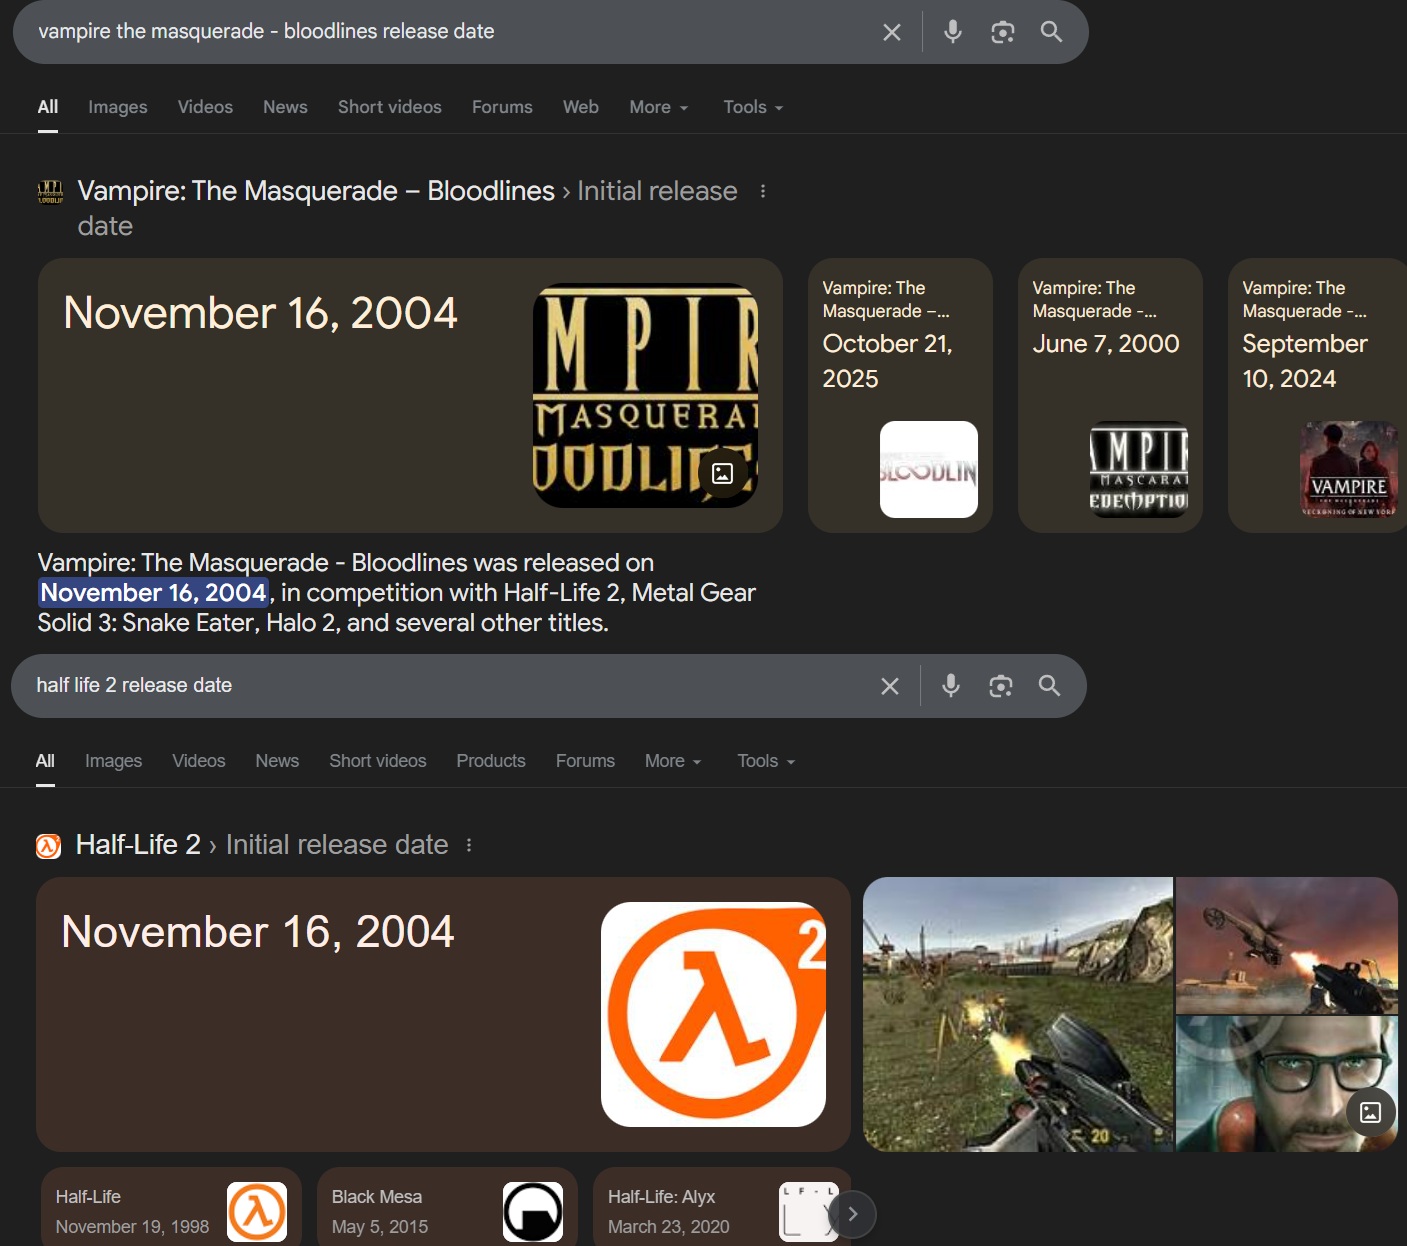The image size is (1407, 1246).
Task: Click the large November 16, 2004 Bloodlines date
Action: (x=261, y=313)
